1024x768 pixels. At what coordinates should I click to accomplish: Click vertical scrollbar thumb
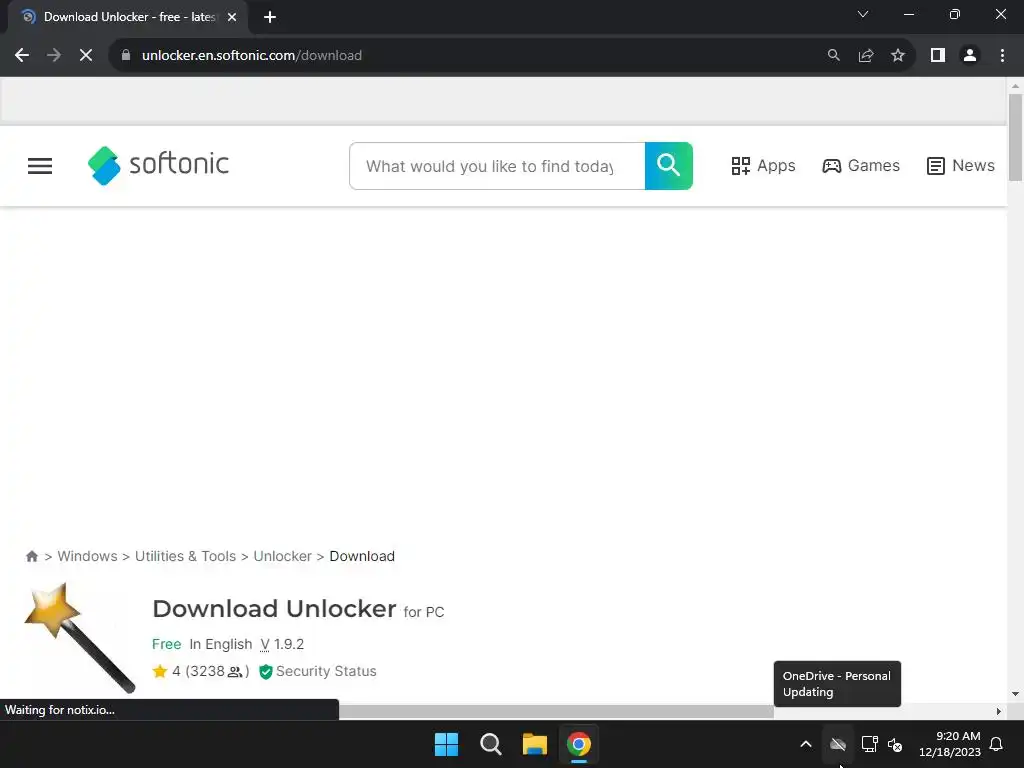click(x=1015, y=137)
